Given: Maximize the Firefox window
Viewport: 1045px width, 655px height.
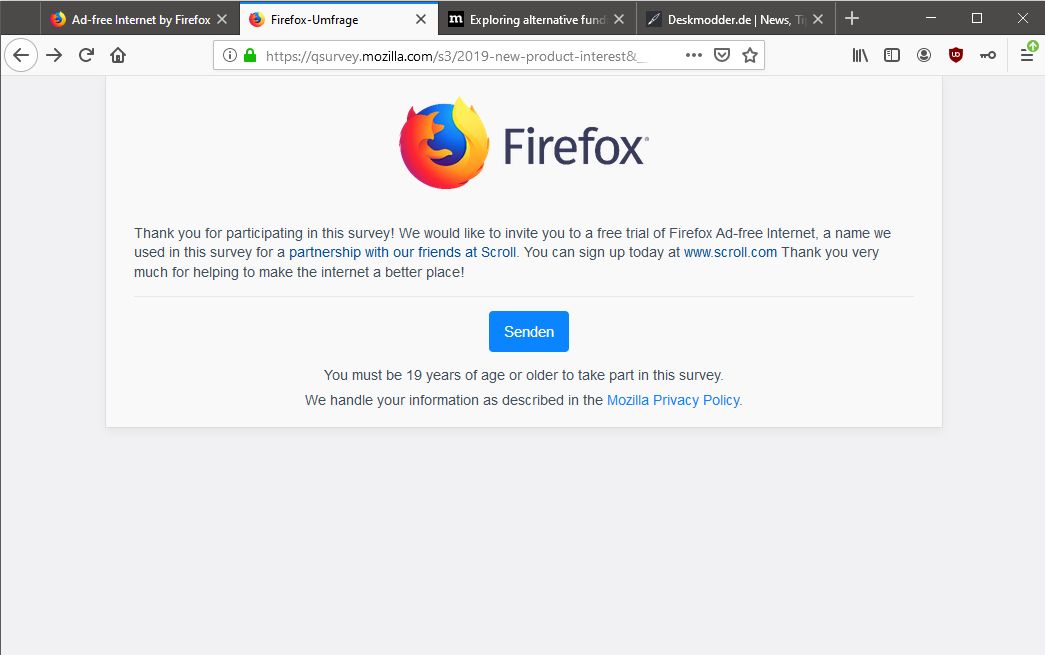Looking at the screenshot, I should click(977, 18).
